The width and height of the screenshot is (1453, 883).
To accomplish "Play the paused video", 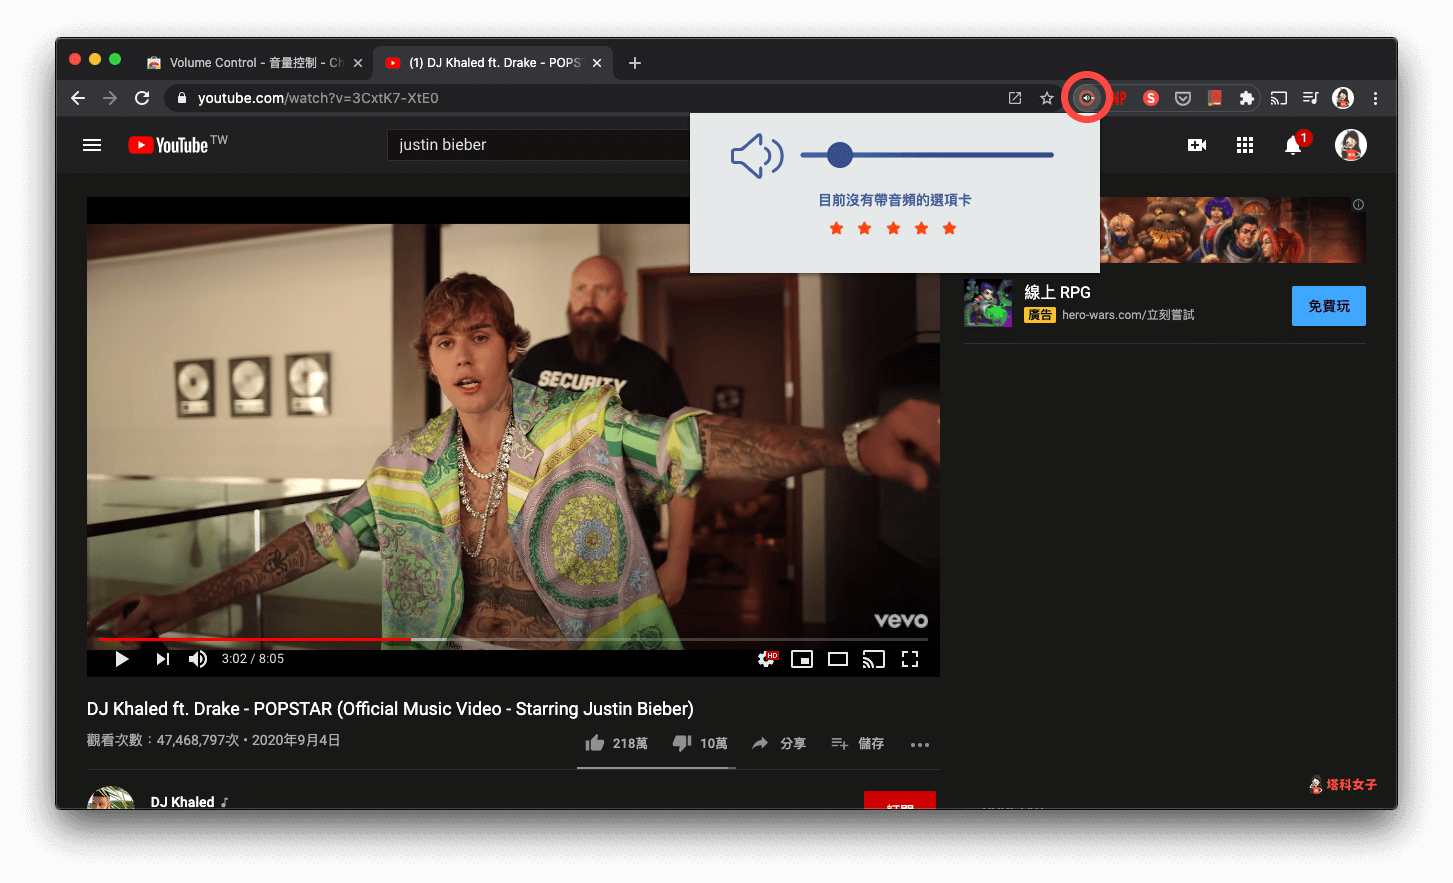I will tap(122, 659).
